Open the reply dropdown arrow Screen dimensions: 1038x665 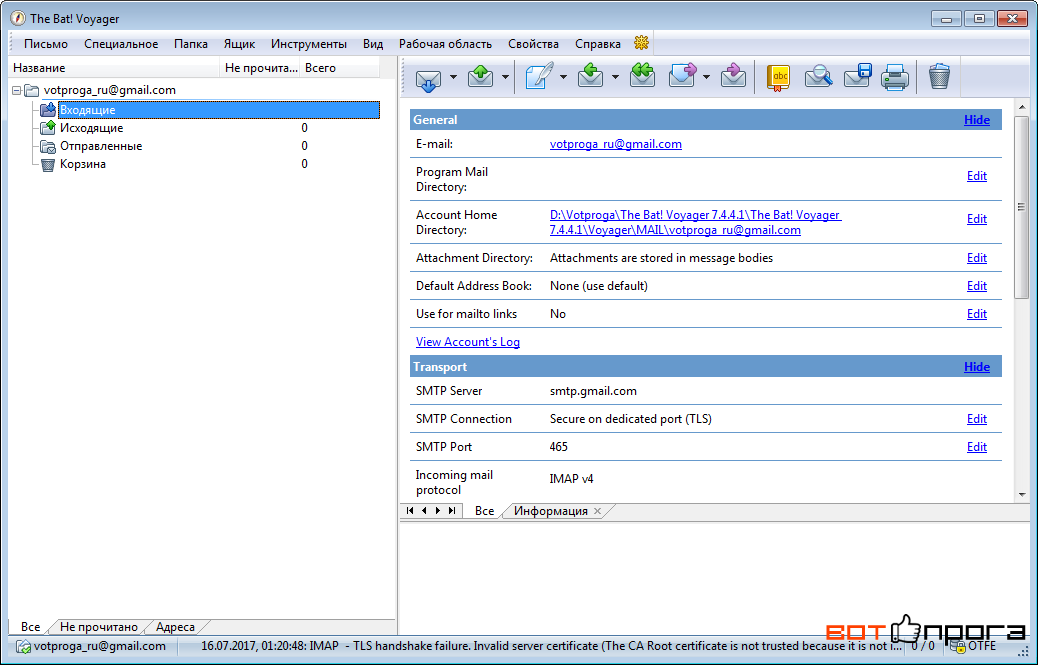point(615,77)
